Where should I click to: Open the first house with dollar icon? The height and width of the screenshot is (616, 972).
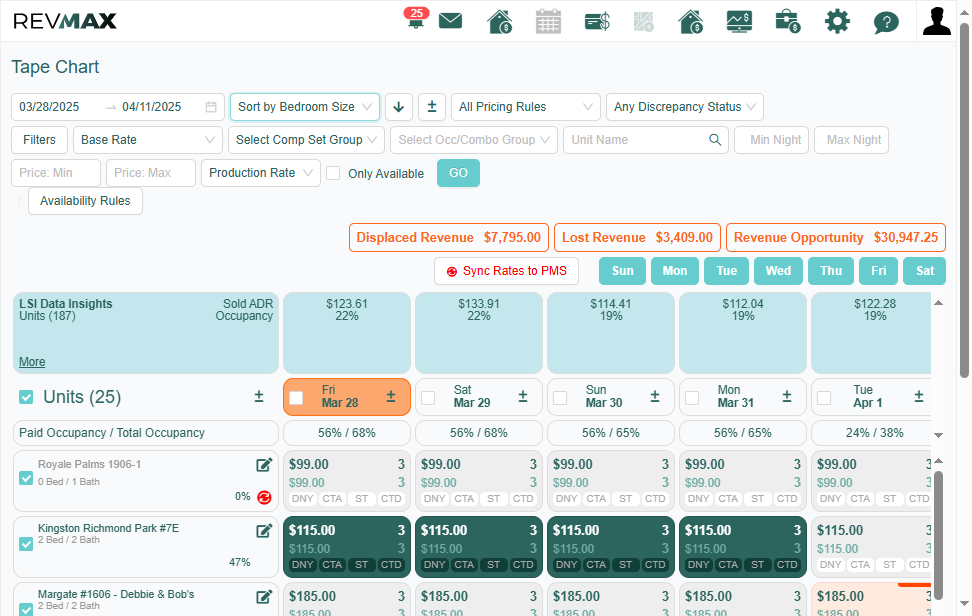(500, 21)
